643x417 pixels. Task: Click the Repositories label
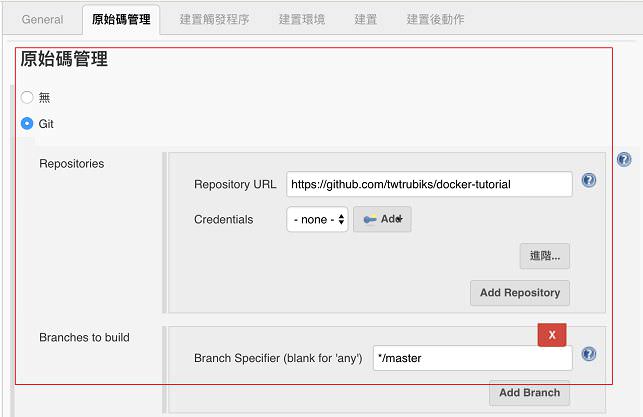point(72,164)
